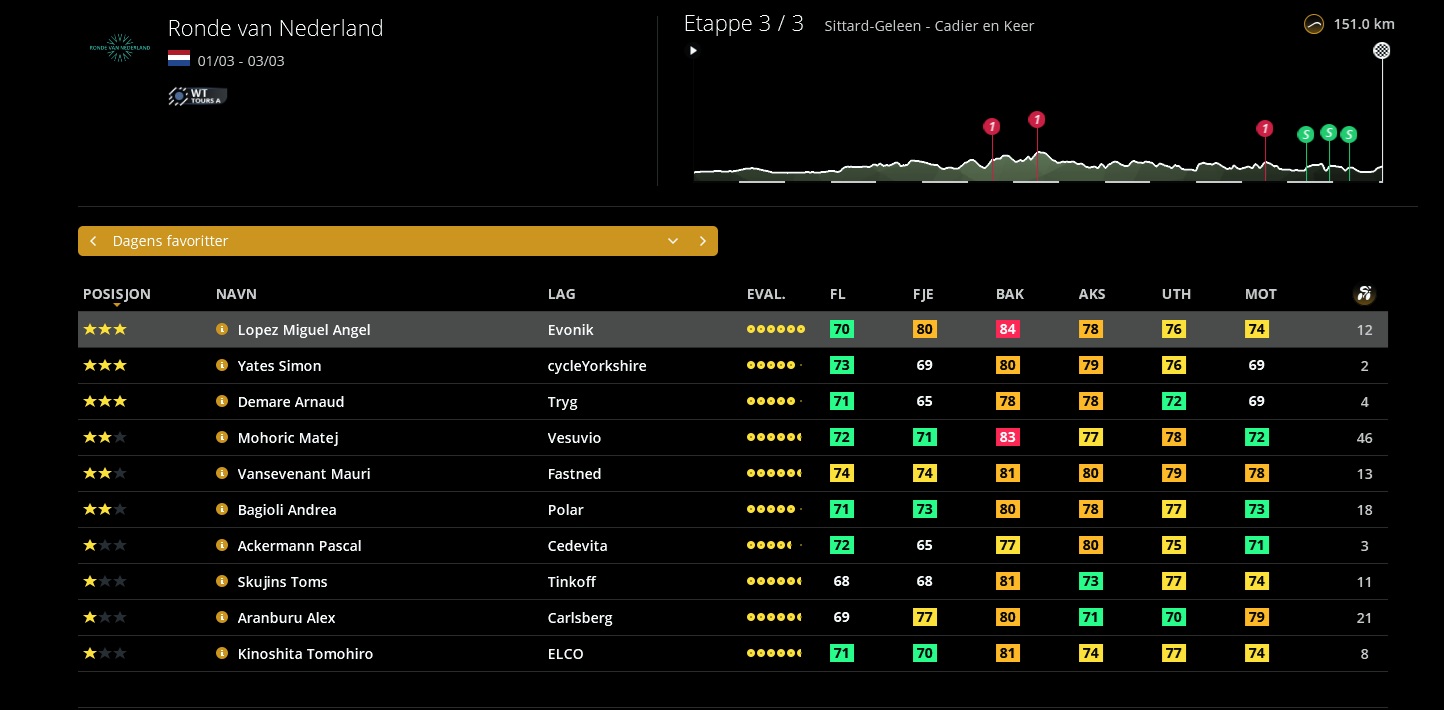Sort table by BAK column header
Screen dimensions: 1444x710
click(x=1009, y=294)
